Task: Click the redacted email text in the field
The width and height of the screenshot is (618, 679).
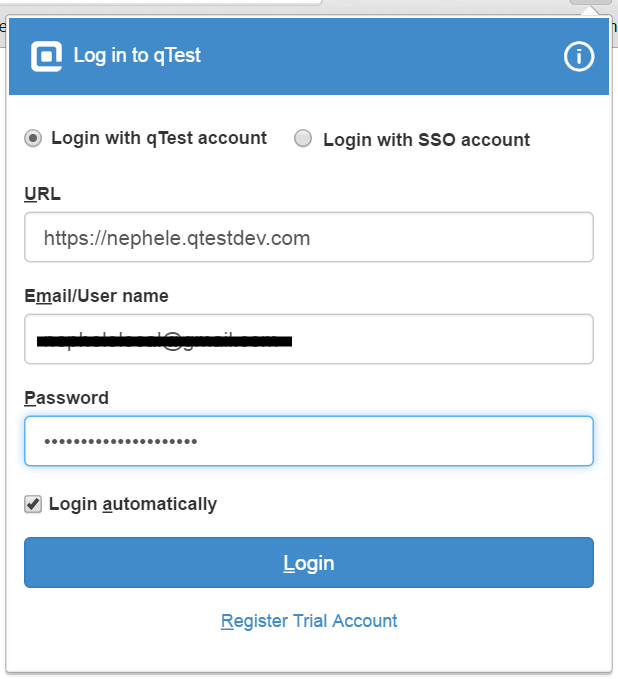Action: tap(164, 341)
